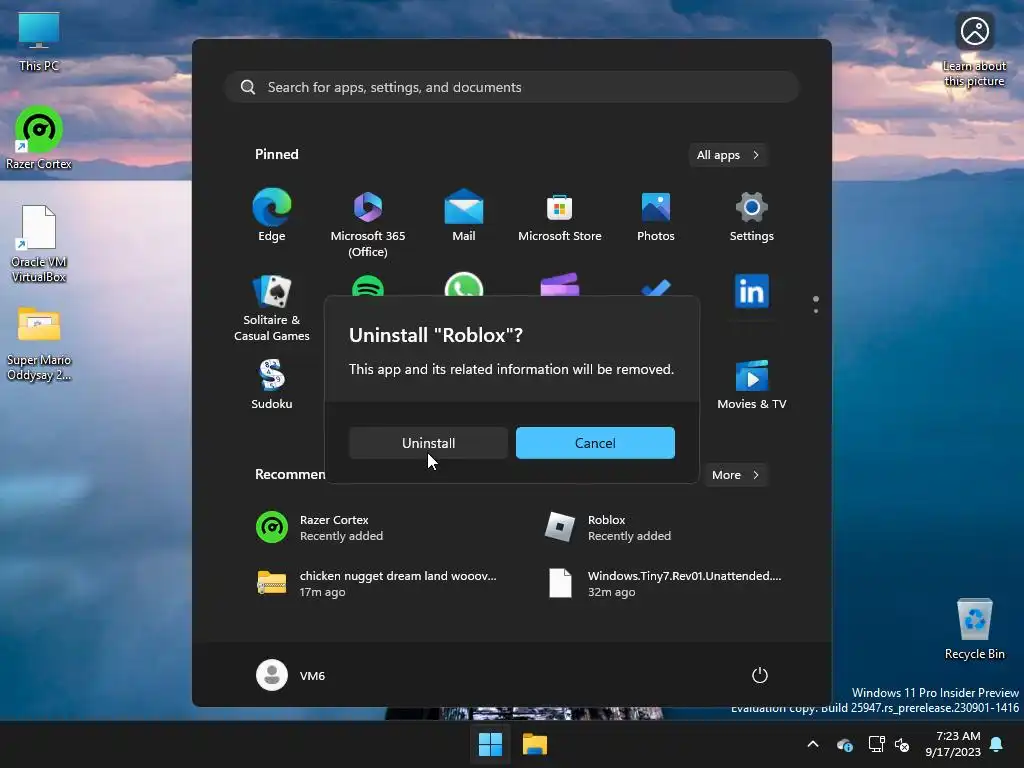Expand More recommended items
Screen dimensions: 1024x768
pos(736,475)
